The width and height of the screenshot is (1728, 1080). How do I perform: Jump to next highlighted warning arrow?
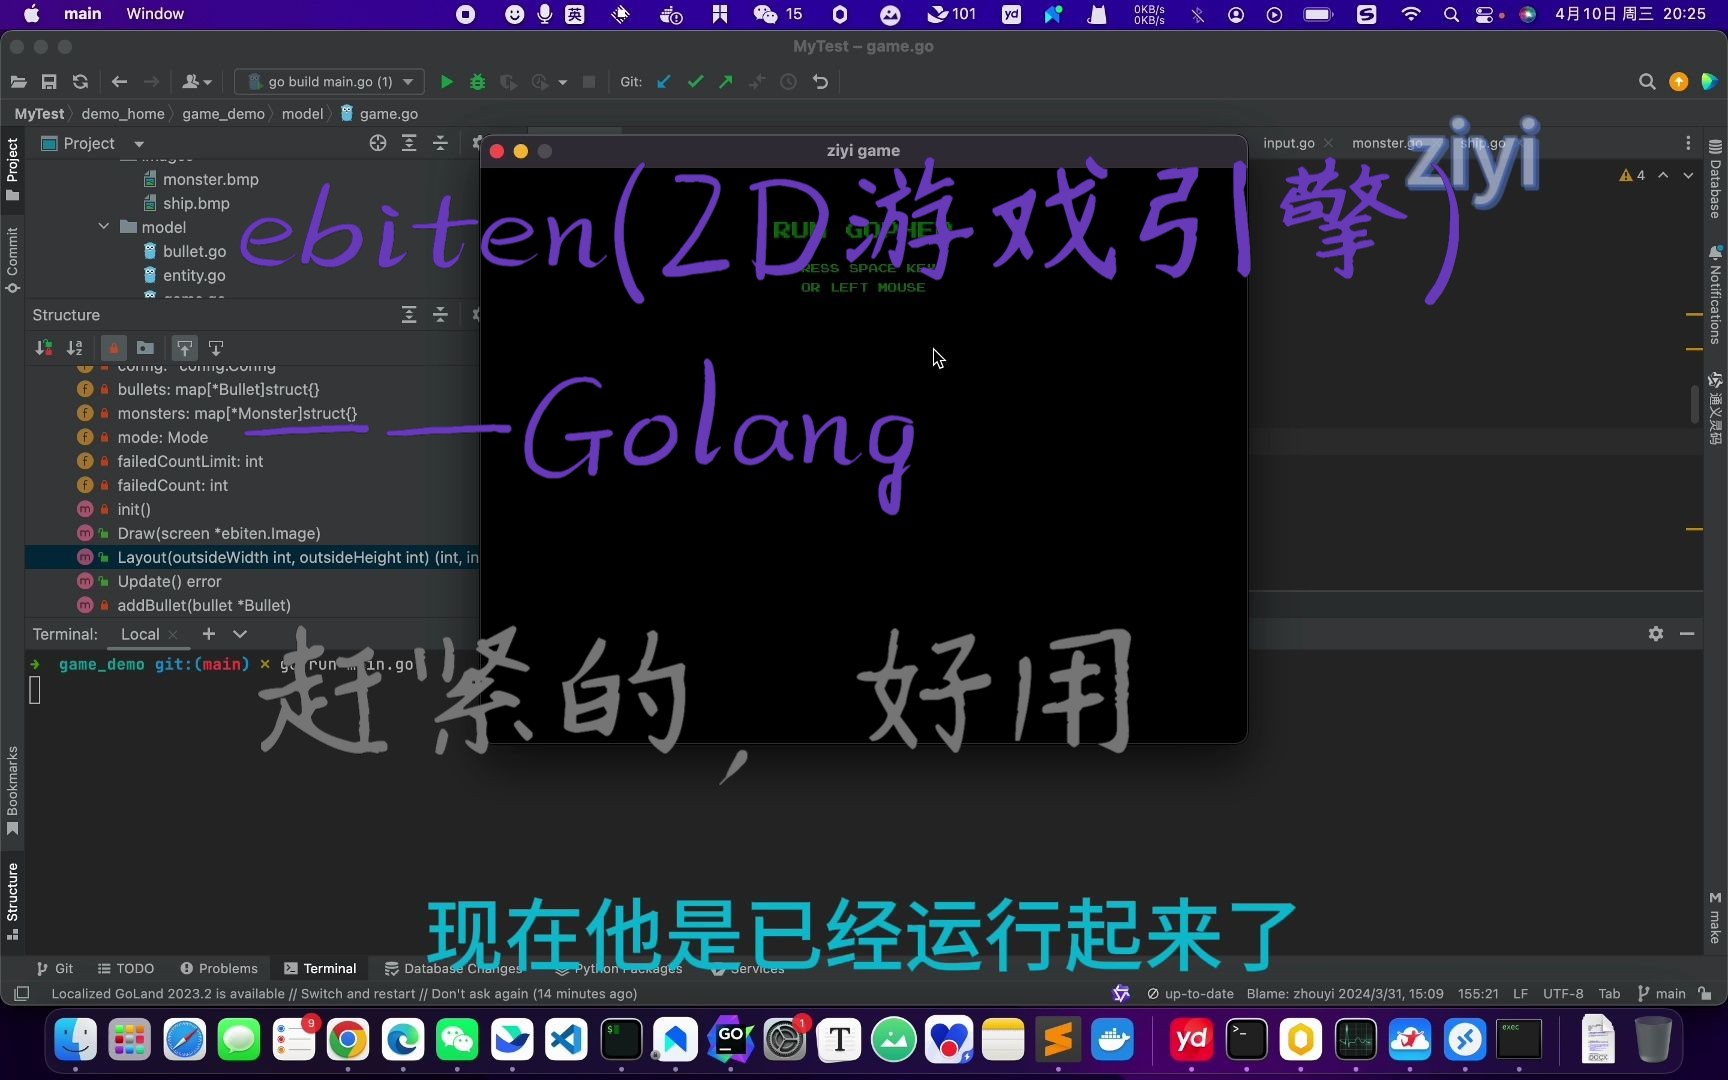click(x=1688, y=175)
